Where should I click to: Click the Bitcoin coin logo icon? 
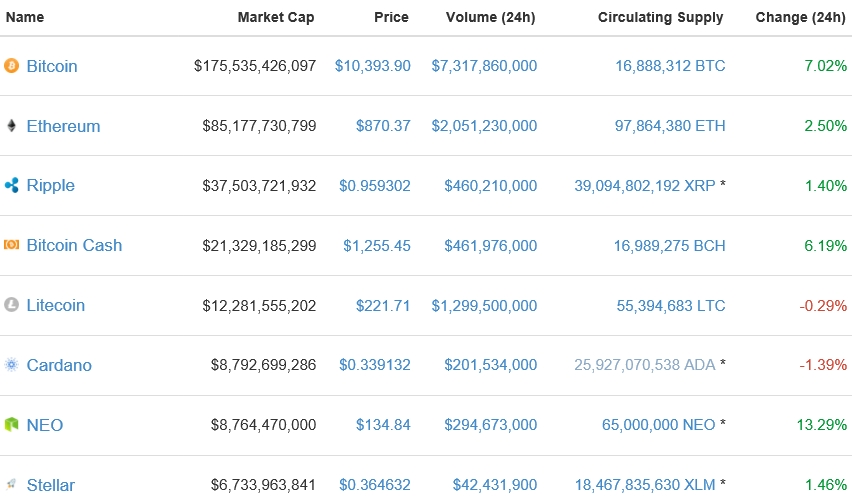click(x=12, y=66)
